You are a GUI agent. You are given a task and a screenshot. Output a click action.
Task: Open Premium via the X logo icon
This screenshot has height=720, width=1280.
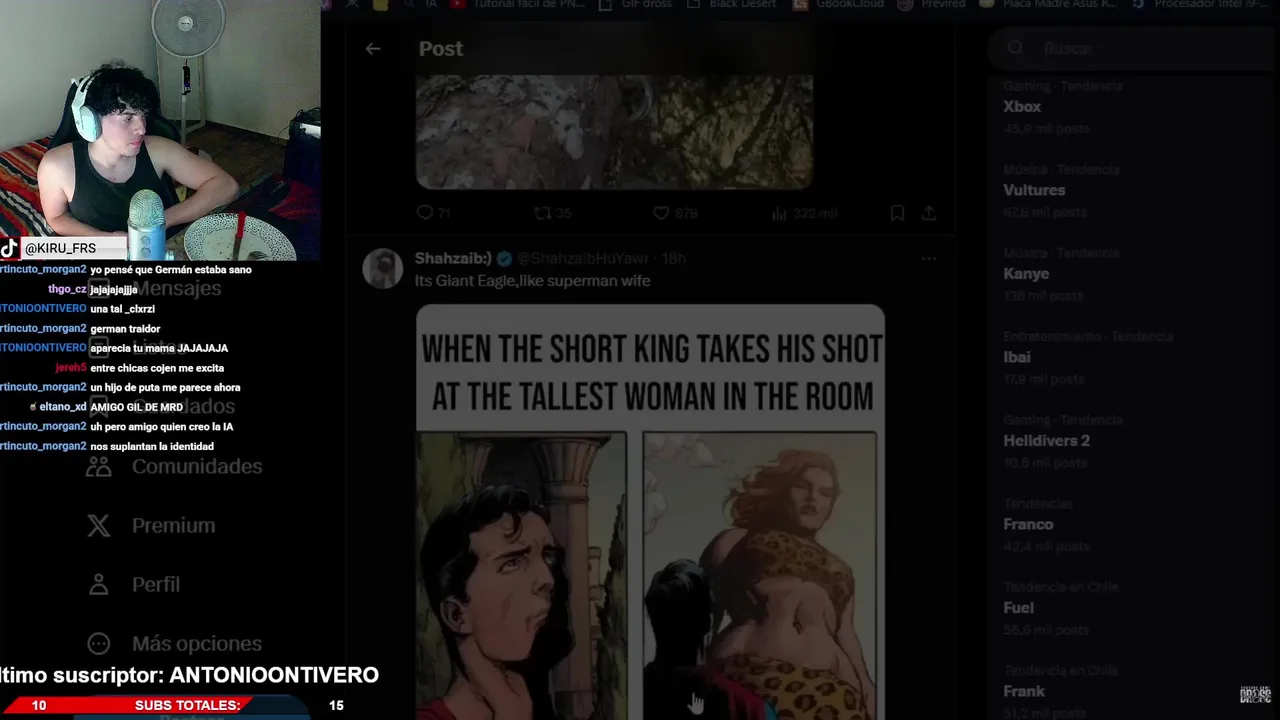98,525
